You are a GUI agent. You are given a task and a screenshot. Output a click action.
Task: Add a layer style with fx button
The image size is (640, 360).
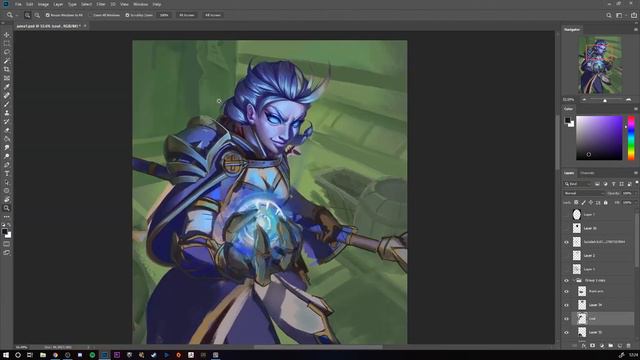(x=584, y=346)
